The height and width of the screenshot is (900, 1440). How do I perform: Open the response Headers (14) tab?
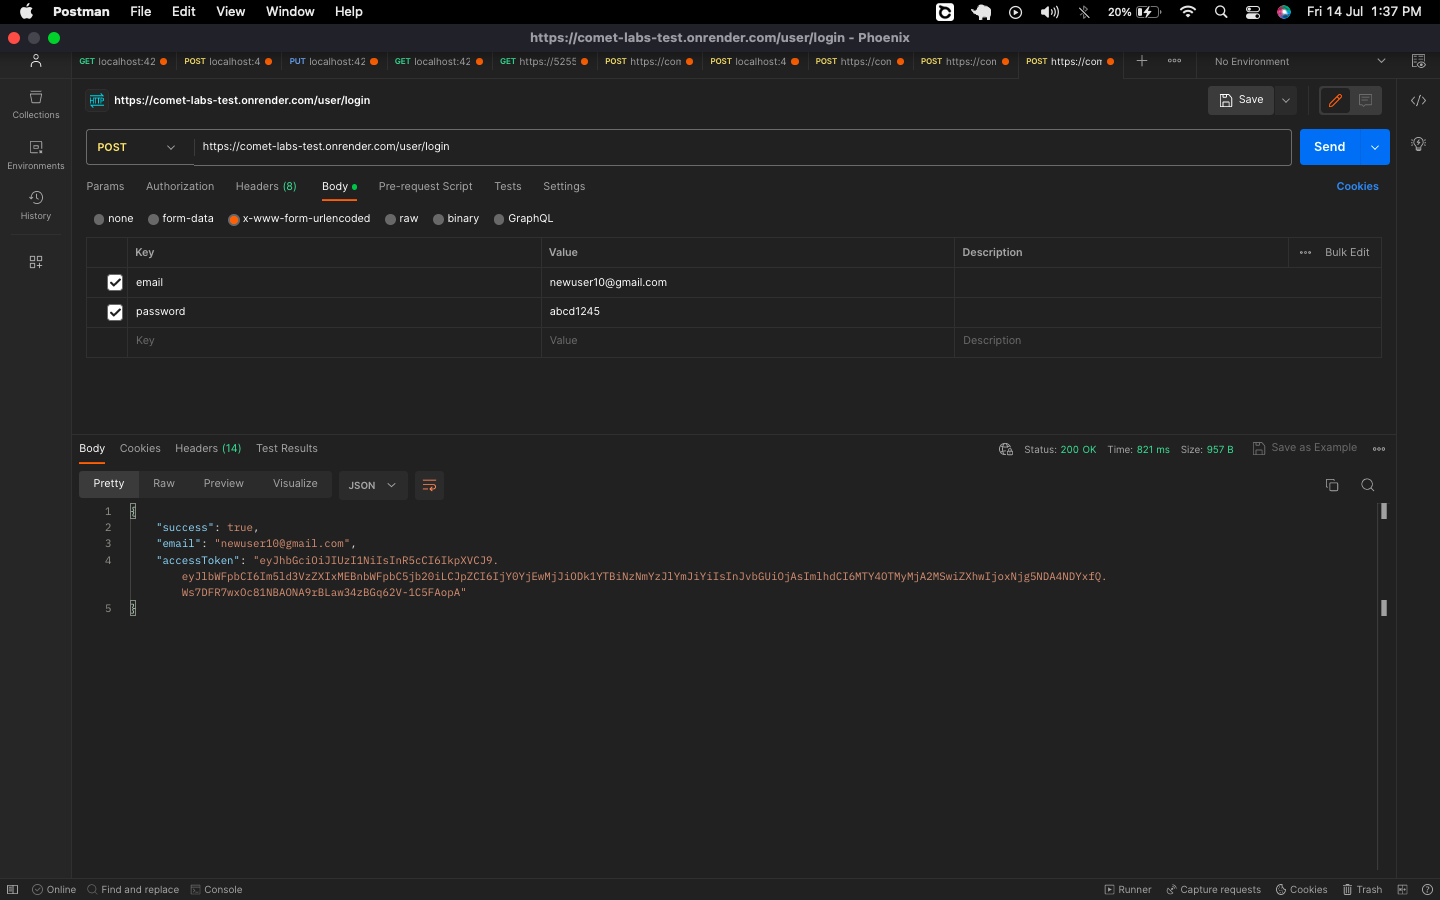[208, 449]
